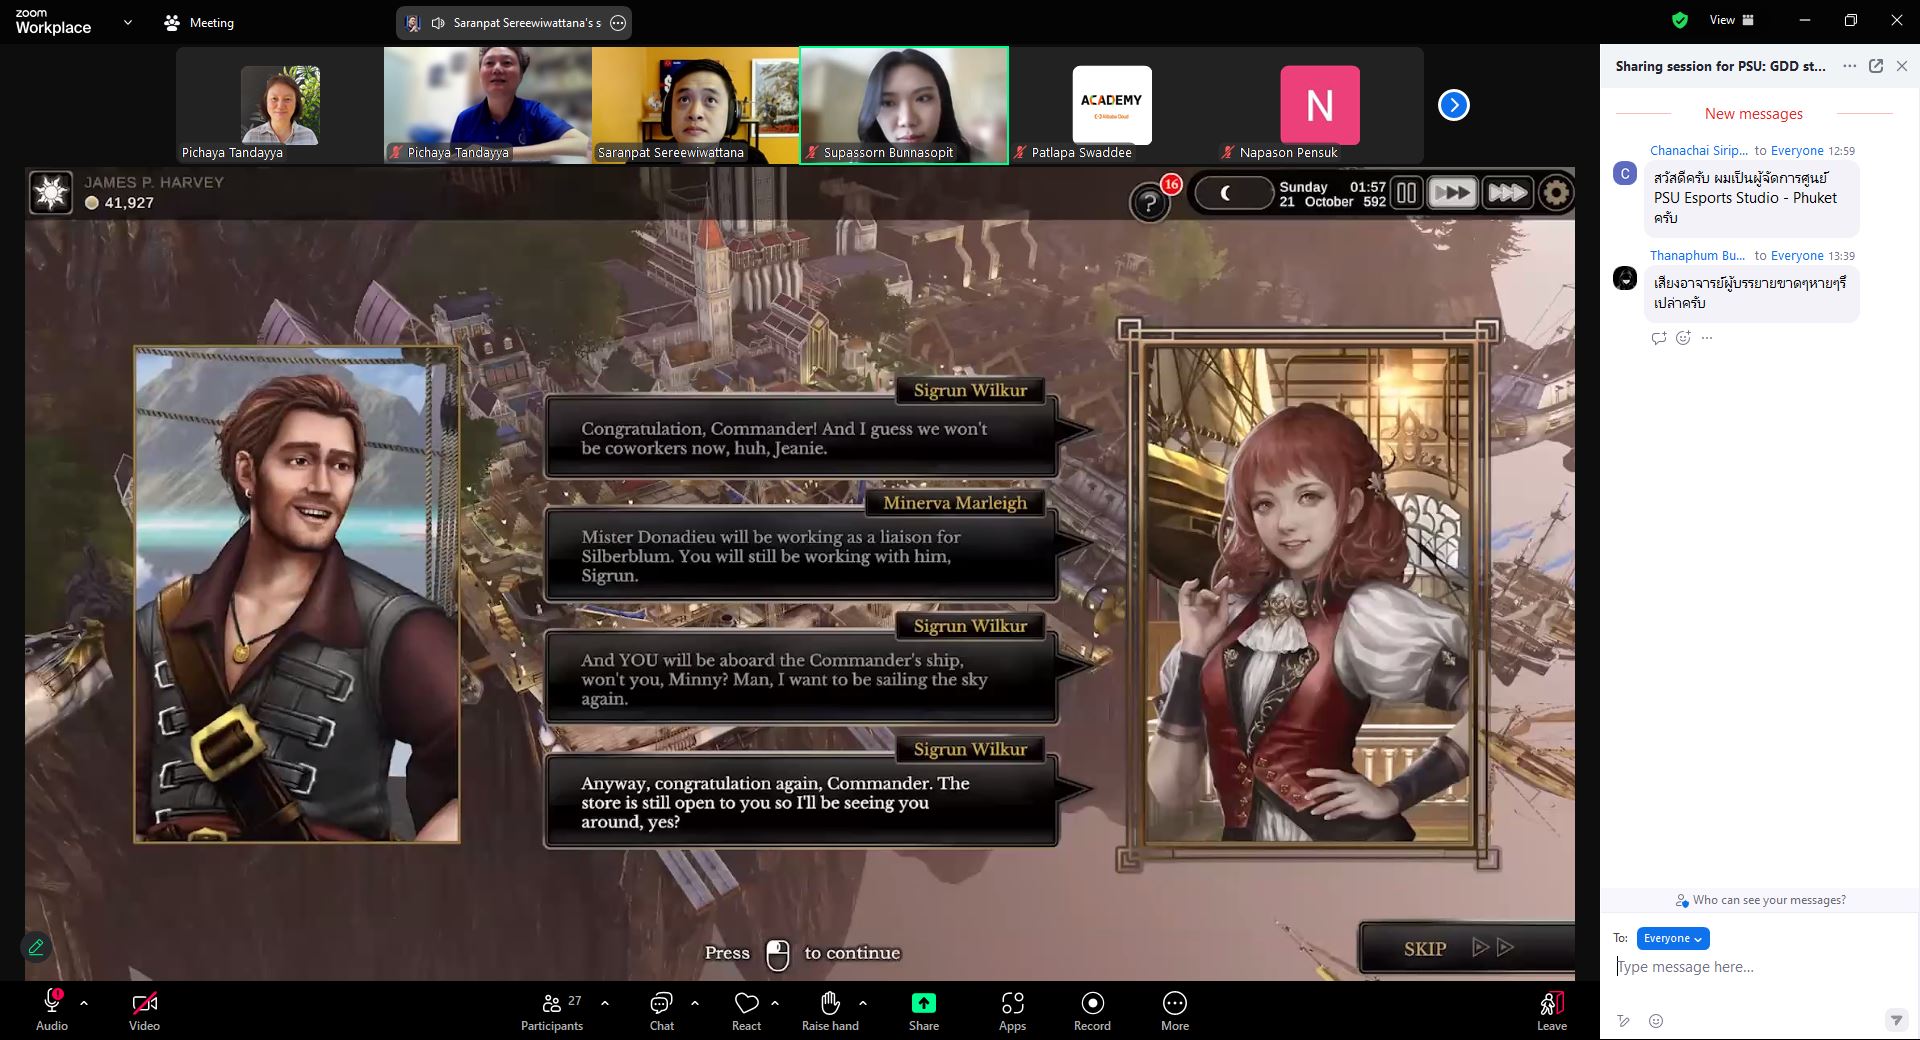Open the Everyone recipient dropdown
Image resolution: width=1920 pixels, height=1040 pixels.
1672,938
